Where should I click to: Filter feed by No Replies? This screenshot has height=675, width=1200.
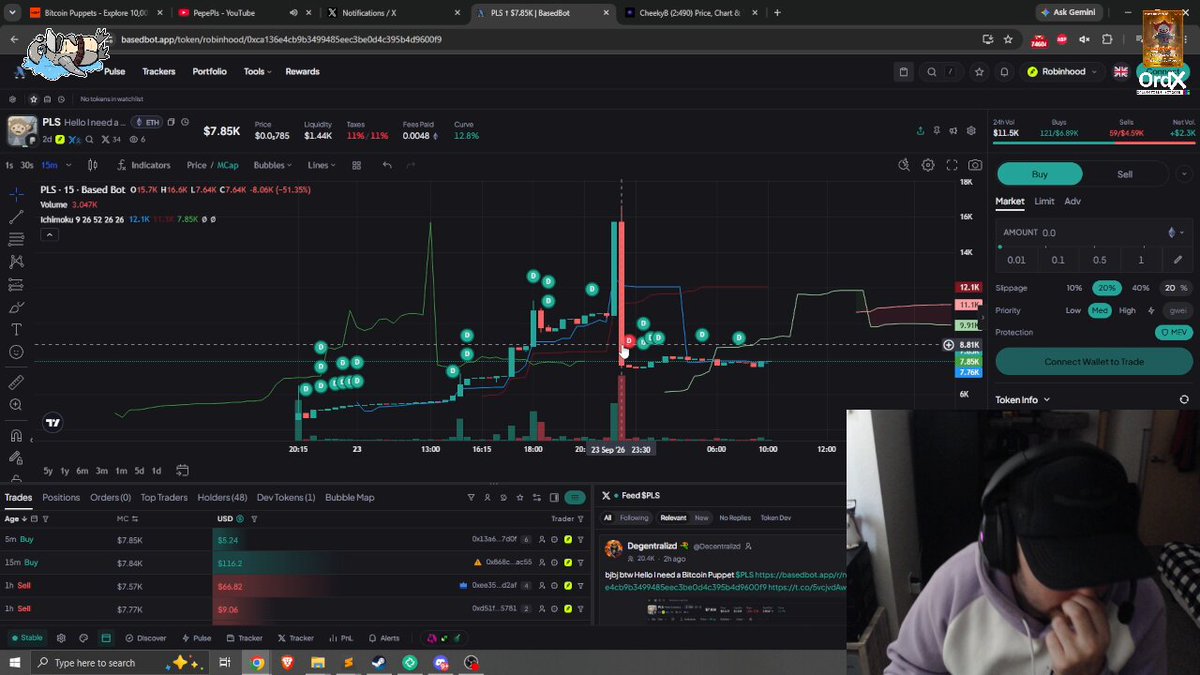[735, 518]
